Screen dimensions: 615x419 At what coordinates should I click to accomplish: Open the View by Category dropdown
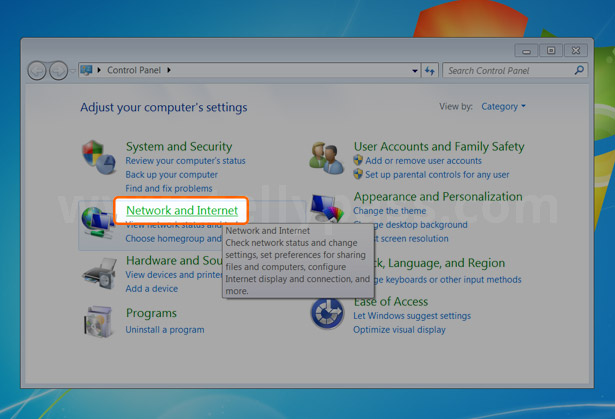(x=503, y=106)
